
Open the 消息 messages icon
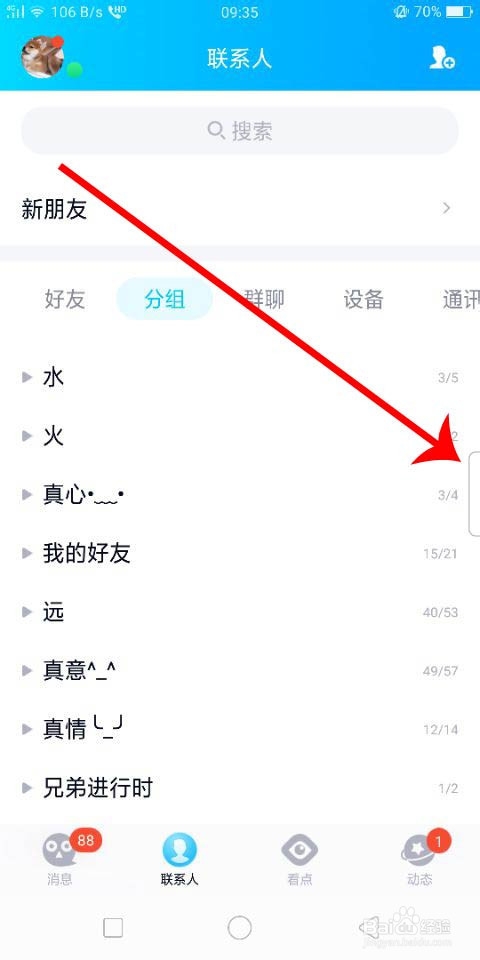59,850
